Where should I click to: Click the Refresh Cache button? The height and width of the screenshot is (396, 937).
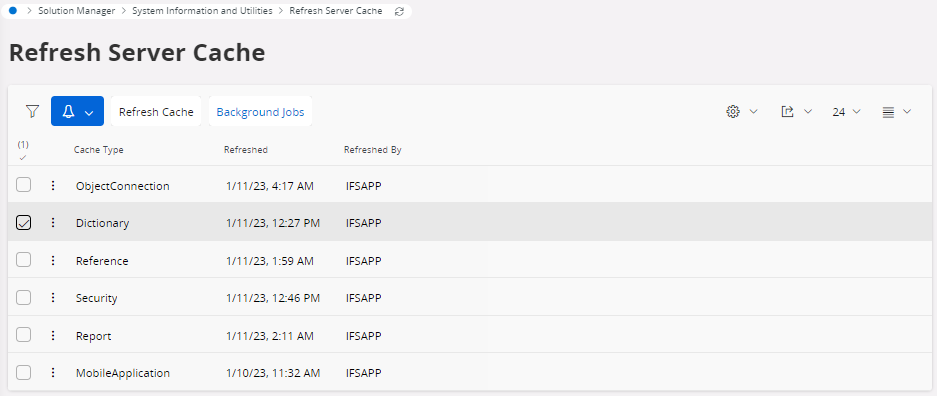tap(156, 112)
